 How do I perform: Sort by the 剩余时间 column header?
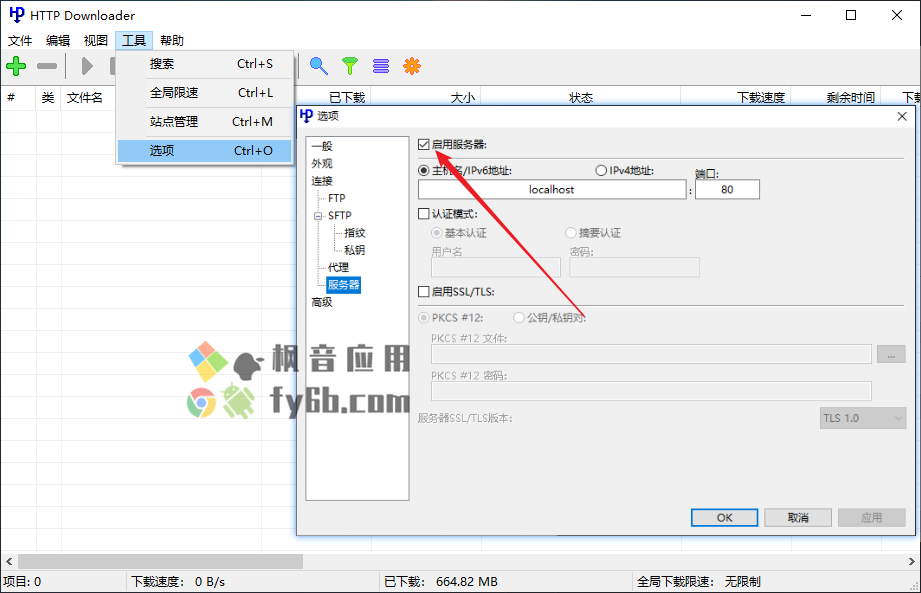click(850, 97)
